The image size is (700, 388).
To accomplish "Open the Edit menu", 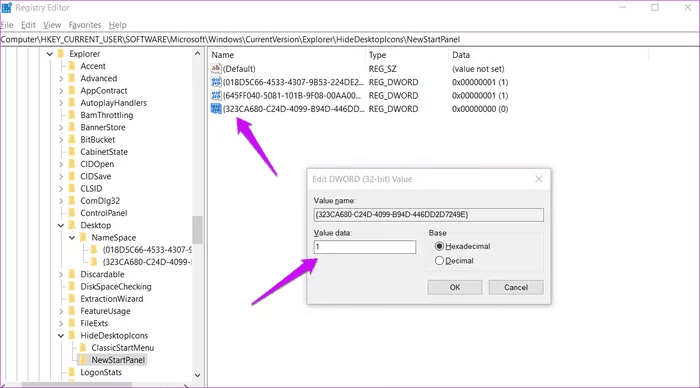I will click(28, 25).
